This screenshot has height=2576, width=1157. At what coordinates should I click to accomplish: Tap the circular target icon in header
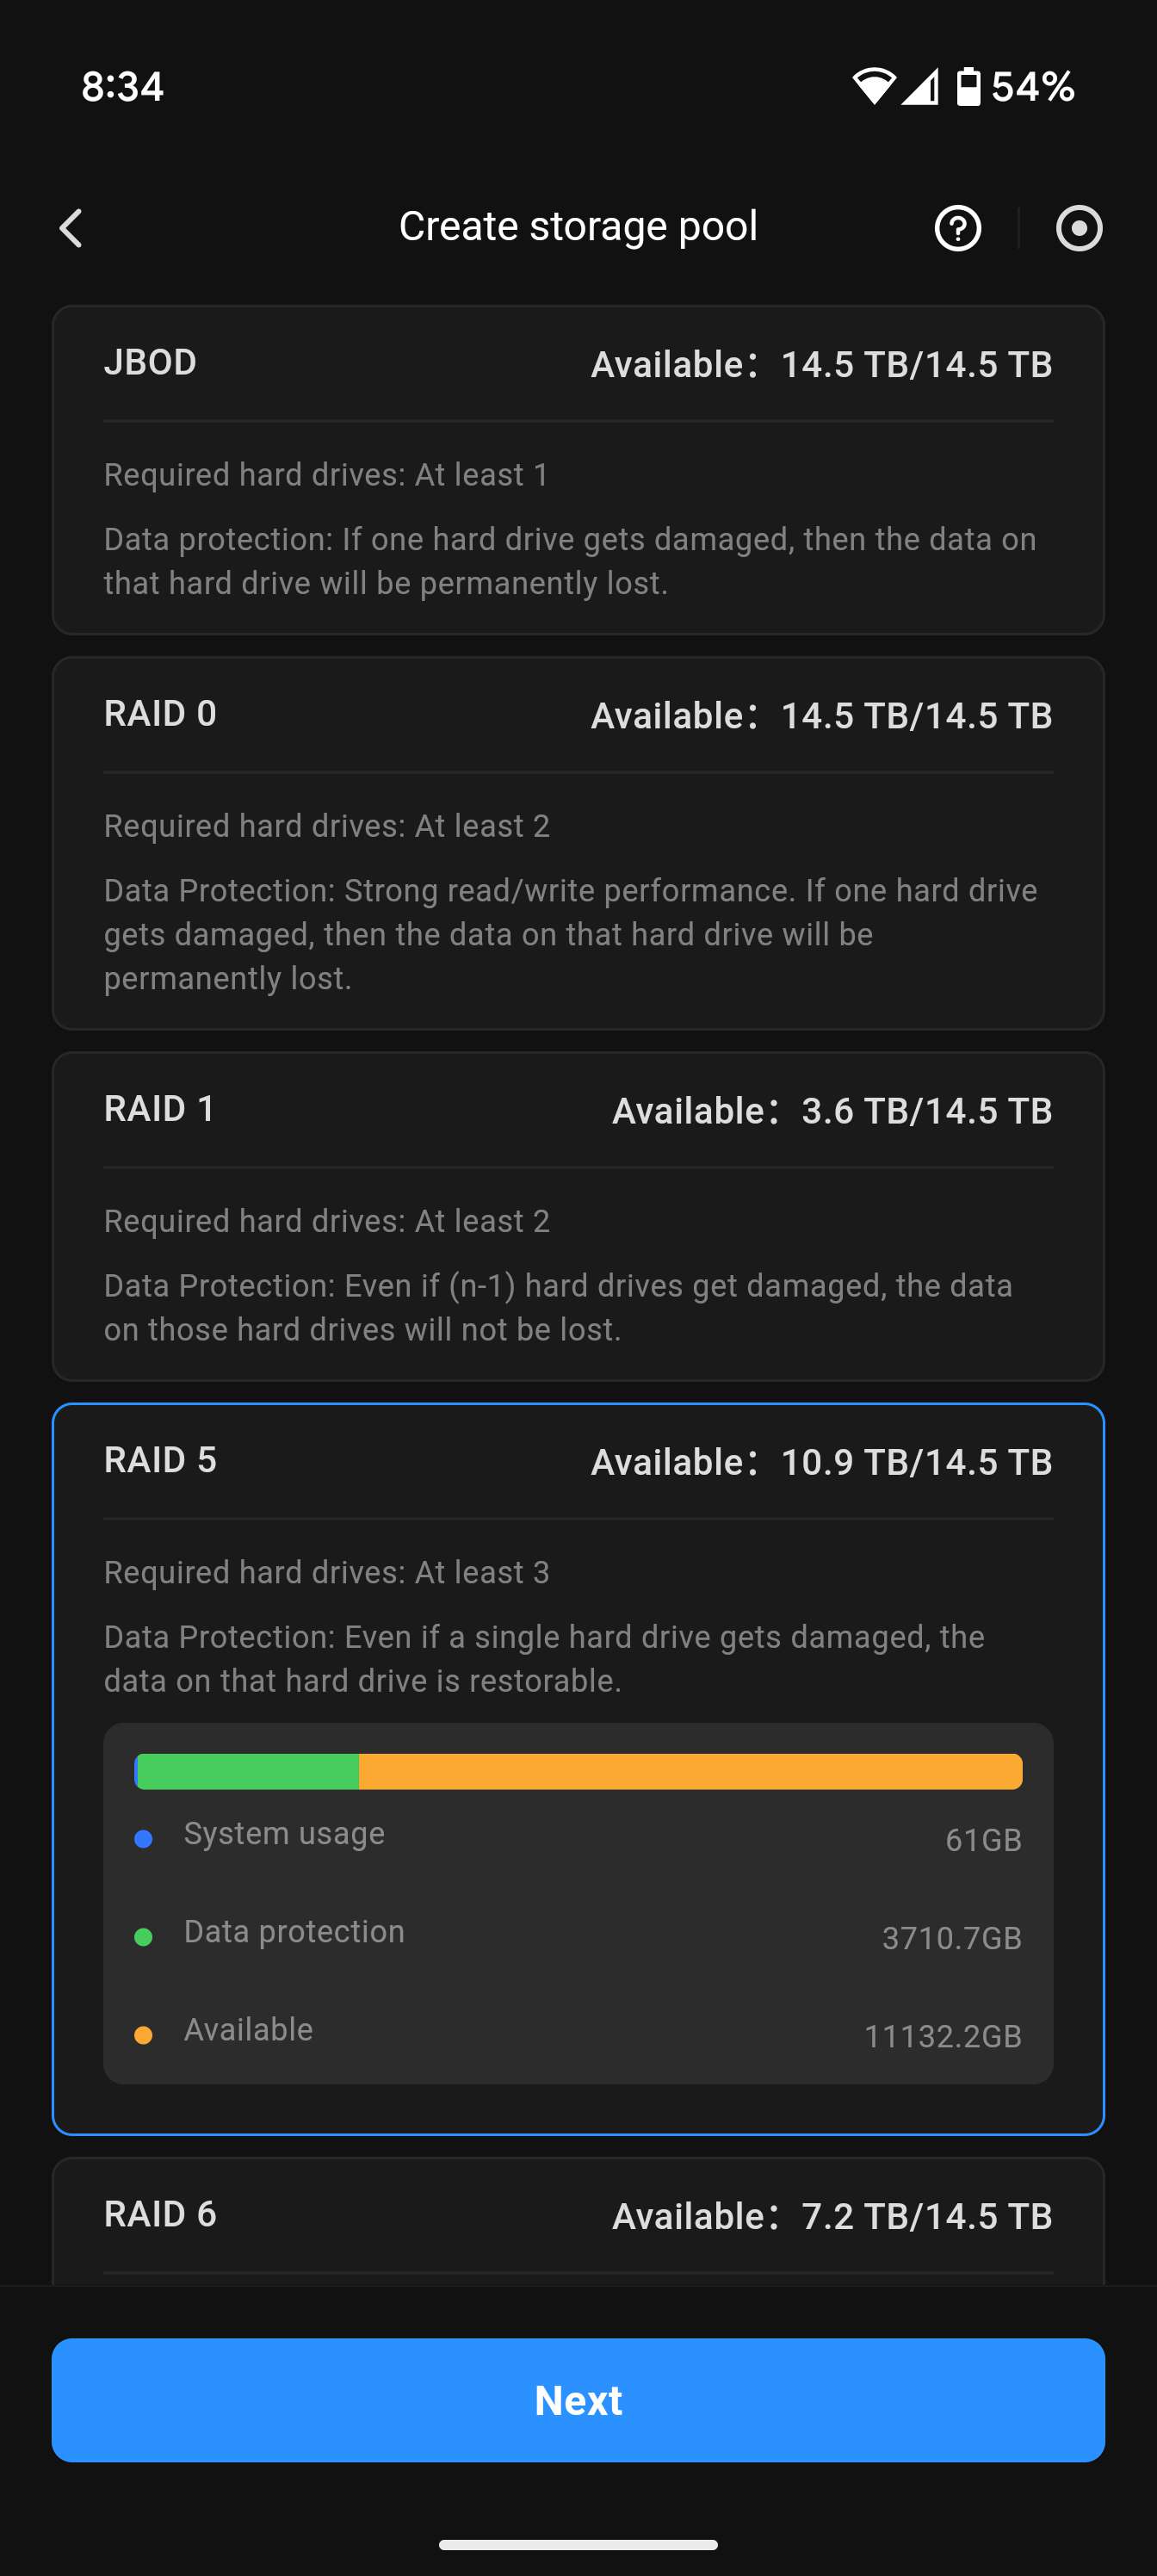click(x=1078, y=228)
